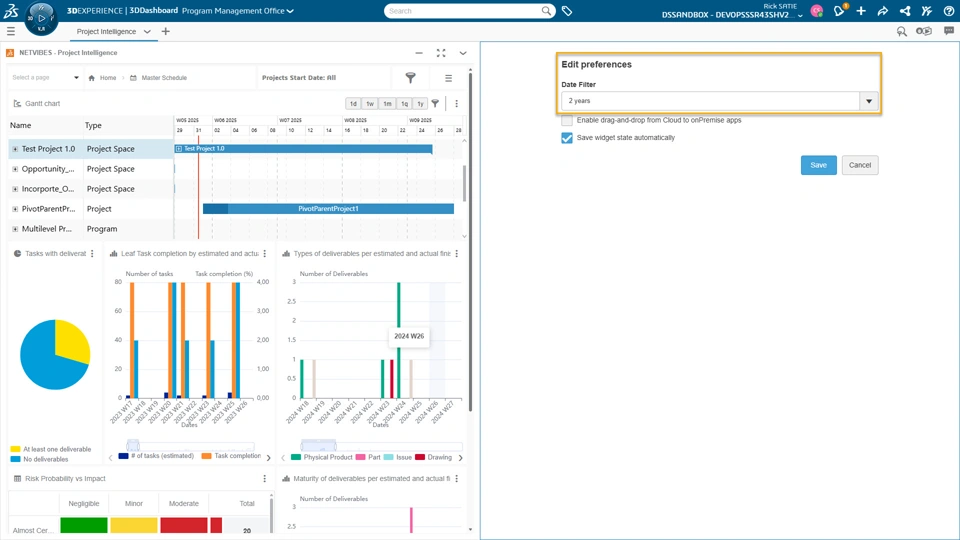The width and height of the screenshot is (960, 540).
Task: Expand Incorporte_O... row
Action: (x=15, y=189)
